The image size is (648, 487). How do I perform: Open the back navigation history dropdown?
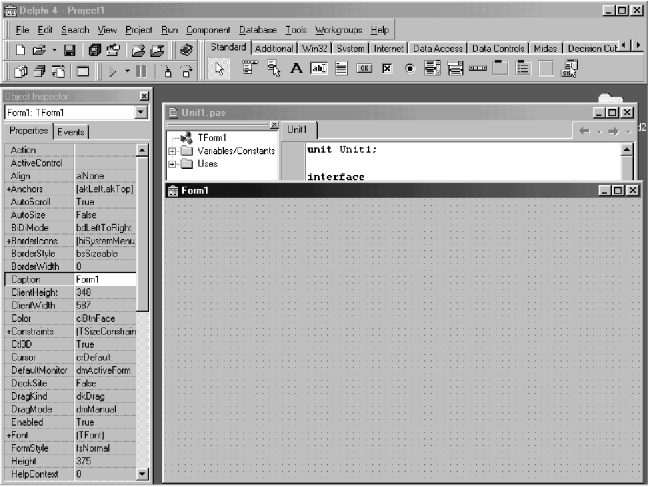click(599, 132)
